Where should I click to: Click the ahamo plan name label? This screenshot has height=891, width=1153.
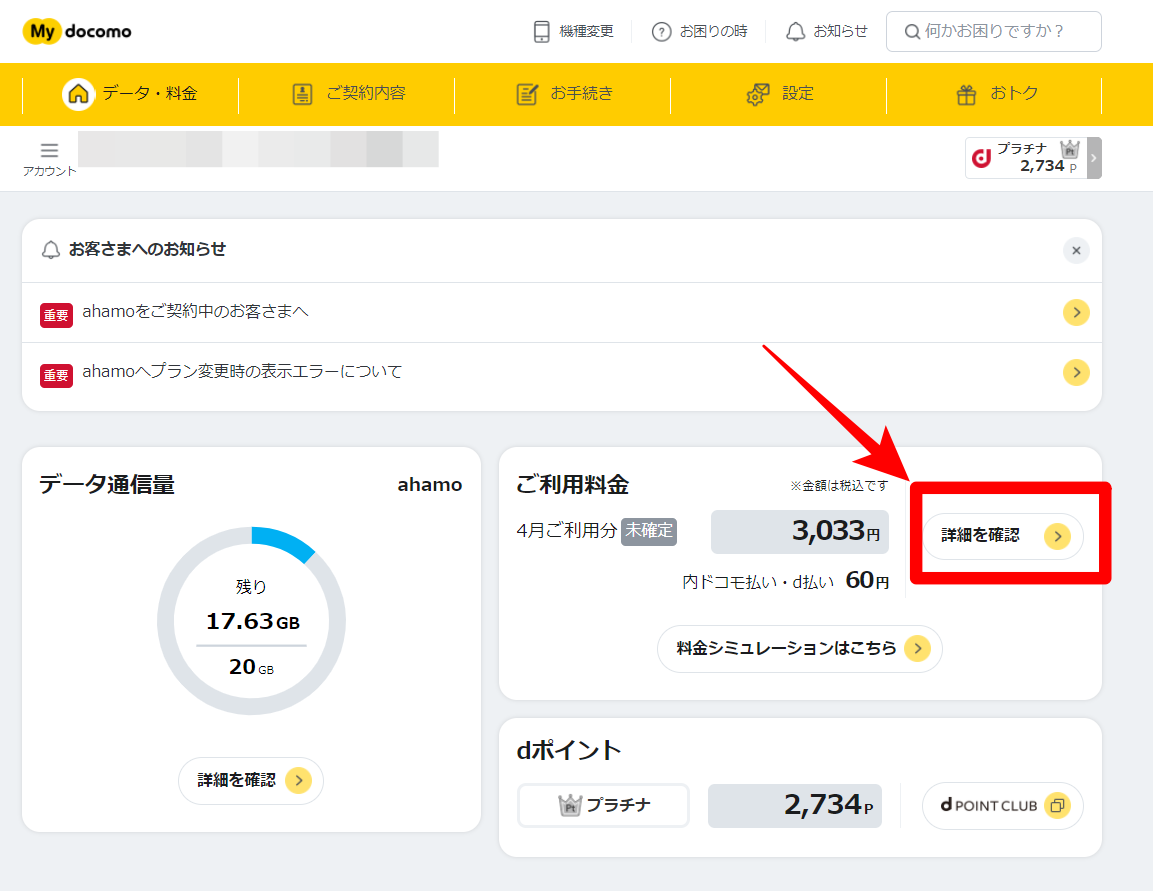tap(430, 485)
